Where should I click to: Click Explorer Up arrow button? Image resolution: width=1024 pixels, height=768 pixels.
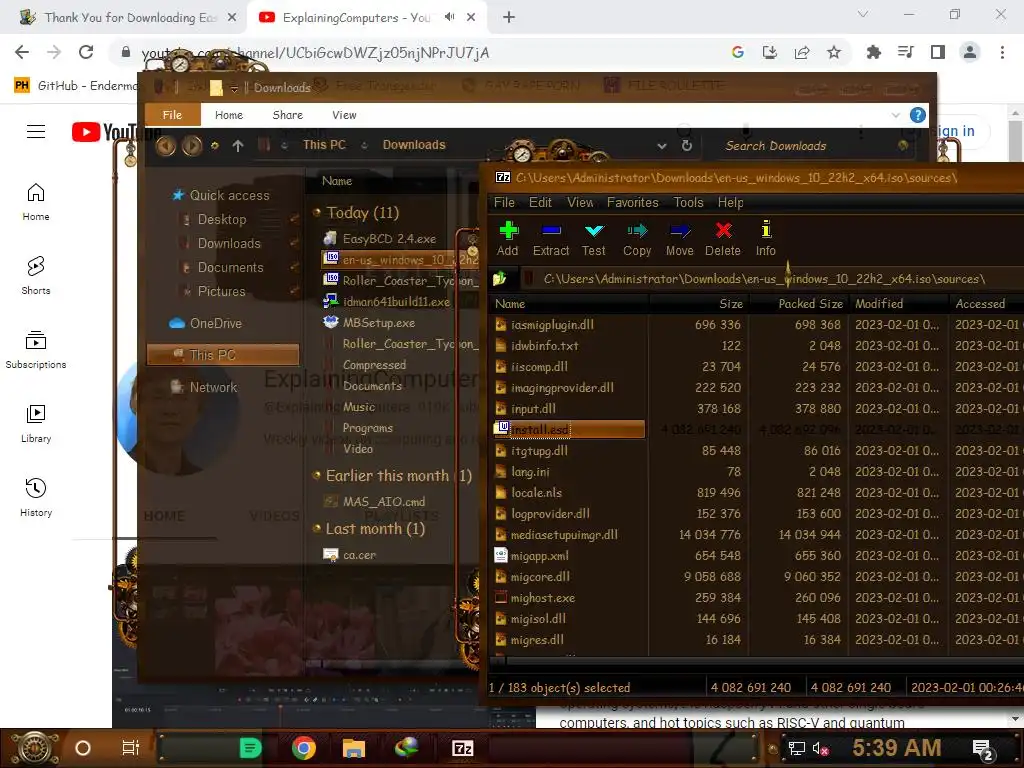[x=238, y=146]
